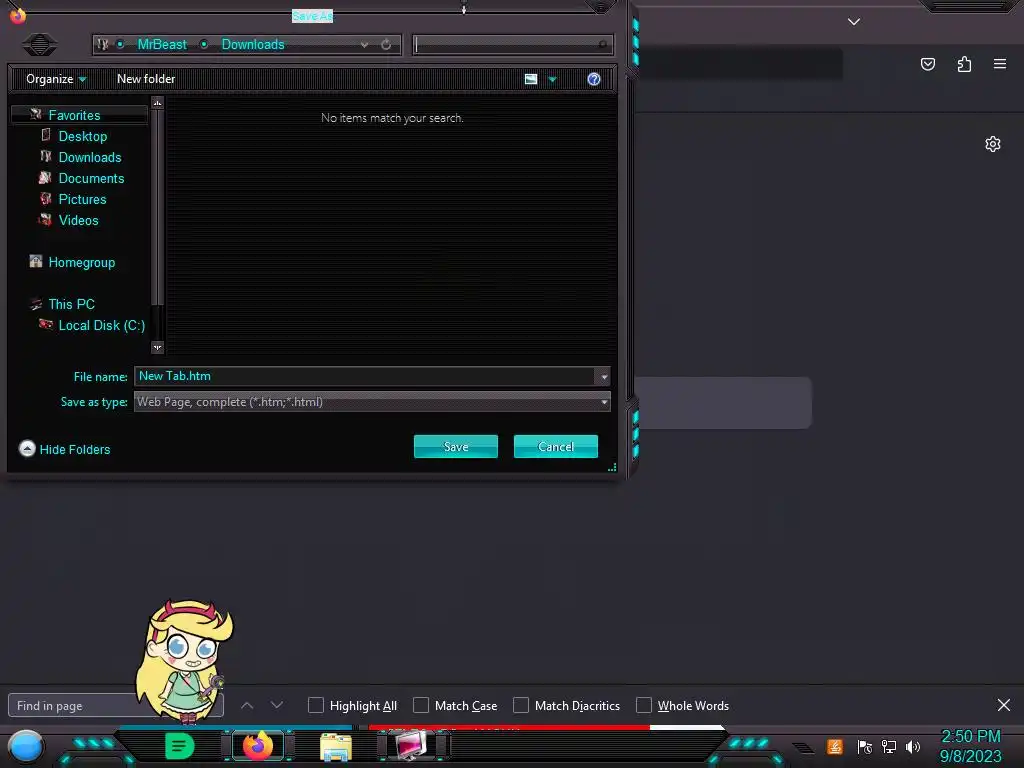Close the find bar
Image resolution: width=1024 pixels, height=768 pixels.
[x=1004, y=705]
